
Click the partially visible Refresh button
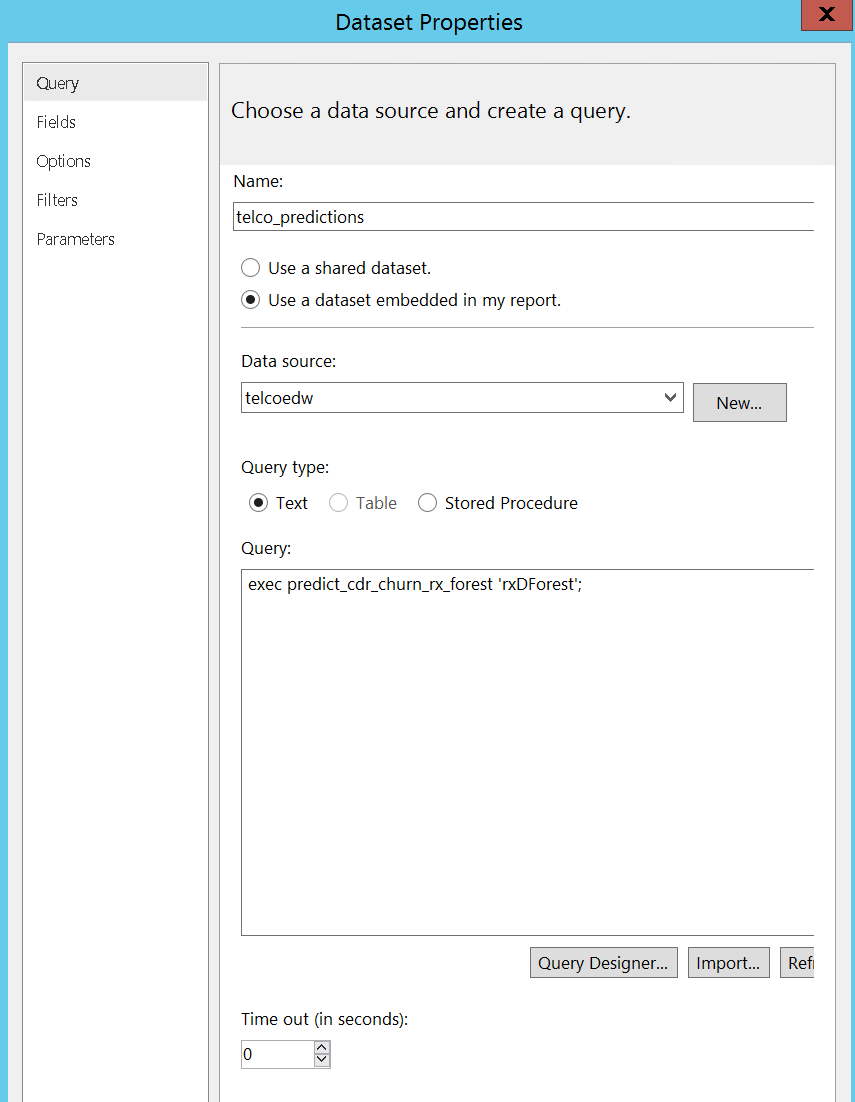tap(798, 963)
